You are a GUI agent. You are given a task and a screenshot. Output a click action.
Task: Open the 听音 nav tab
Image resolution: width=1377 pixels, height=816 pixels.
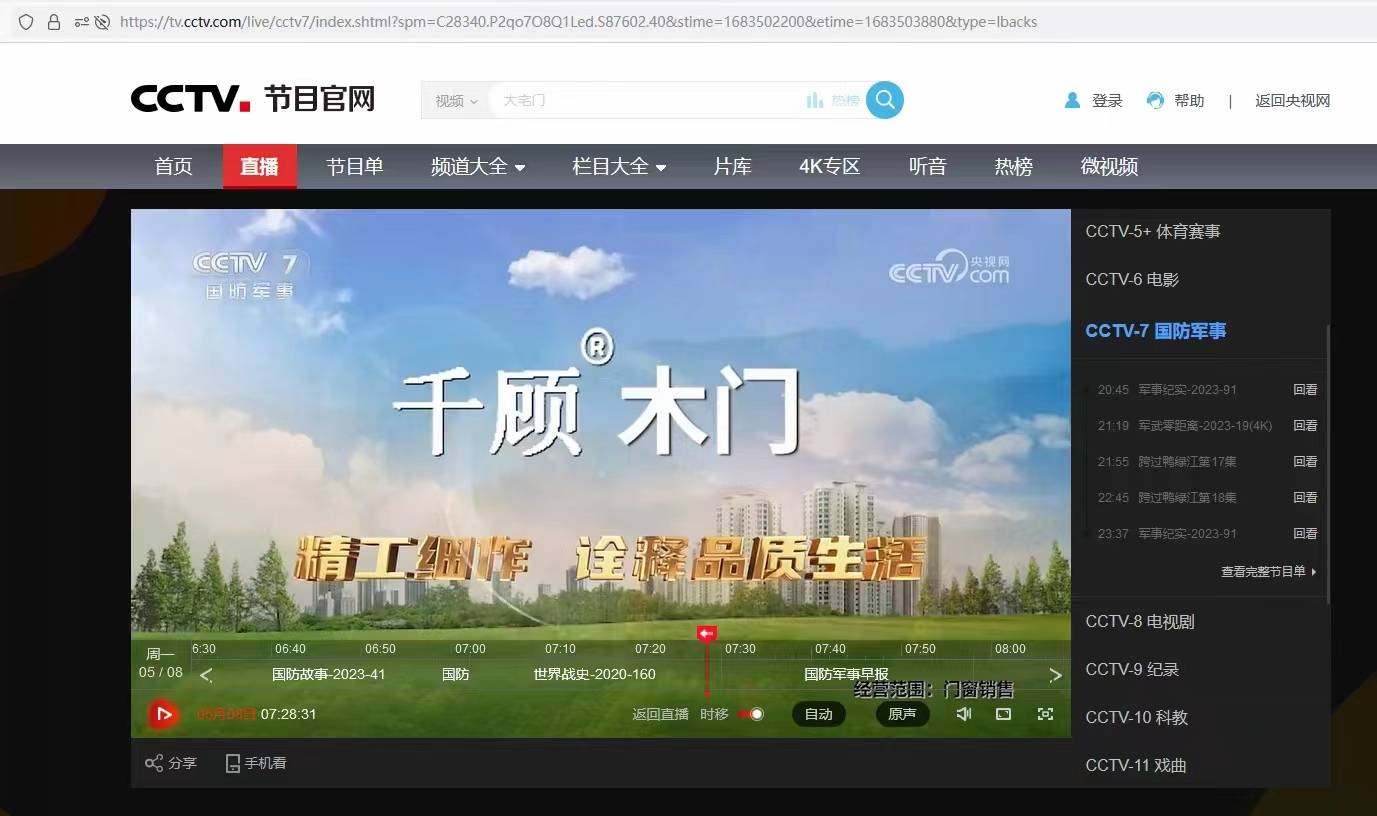927,167
